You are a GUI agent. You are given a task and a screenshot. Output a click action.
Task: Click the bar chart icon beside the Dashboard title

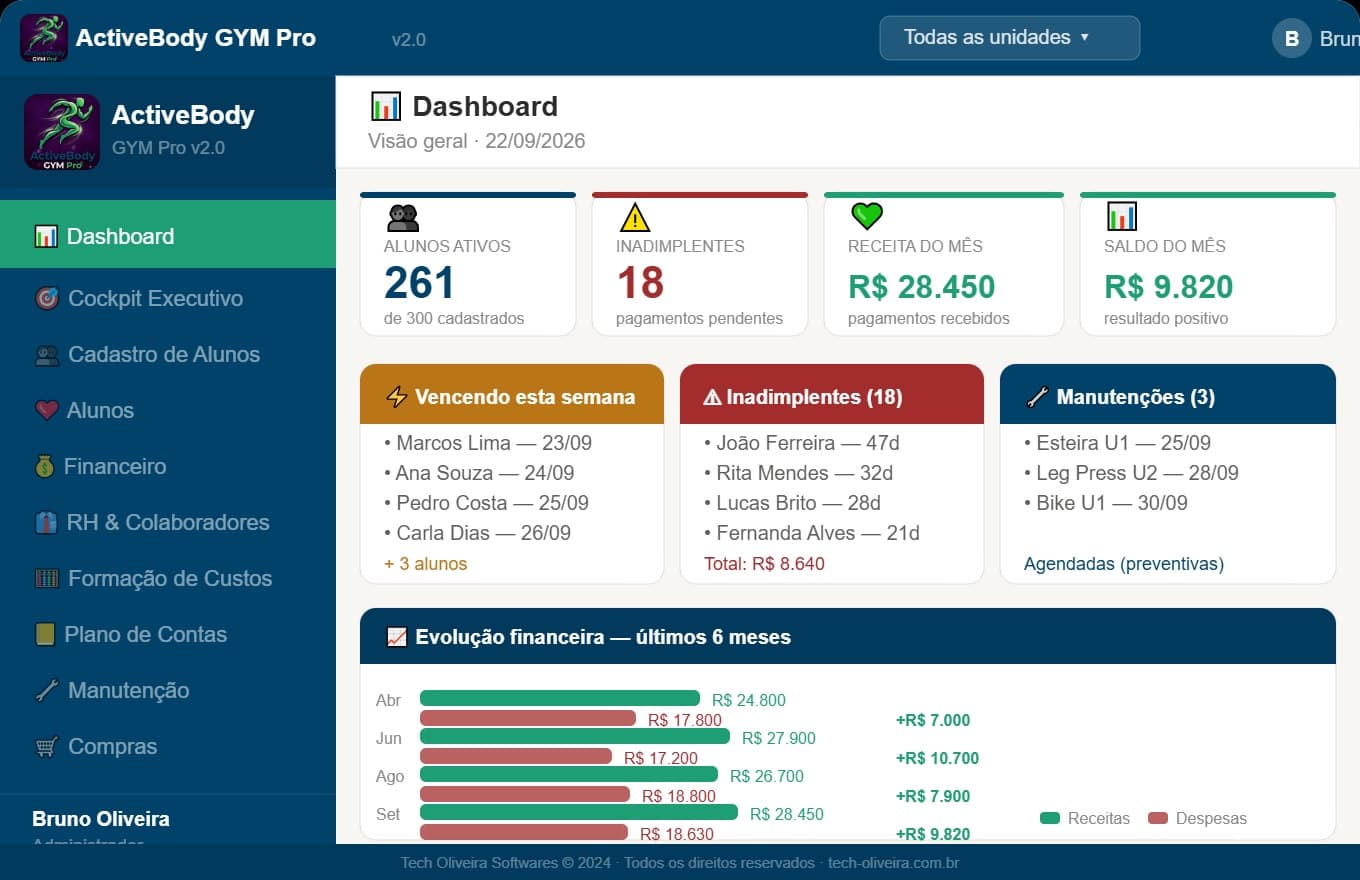tap(385, 106)
